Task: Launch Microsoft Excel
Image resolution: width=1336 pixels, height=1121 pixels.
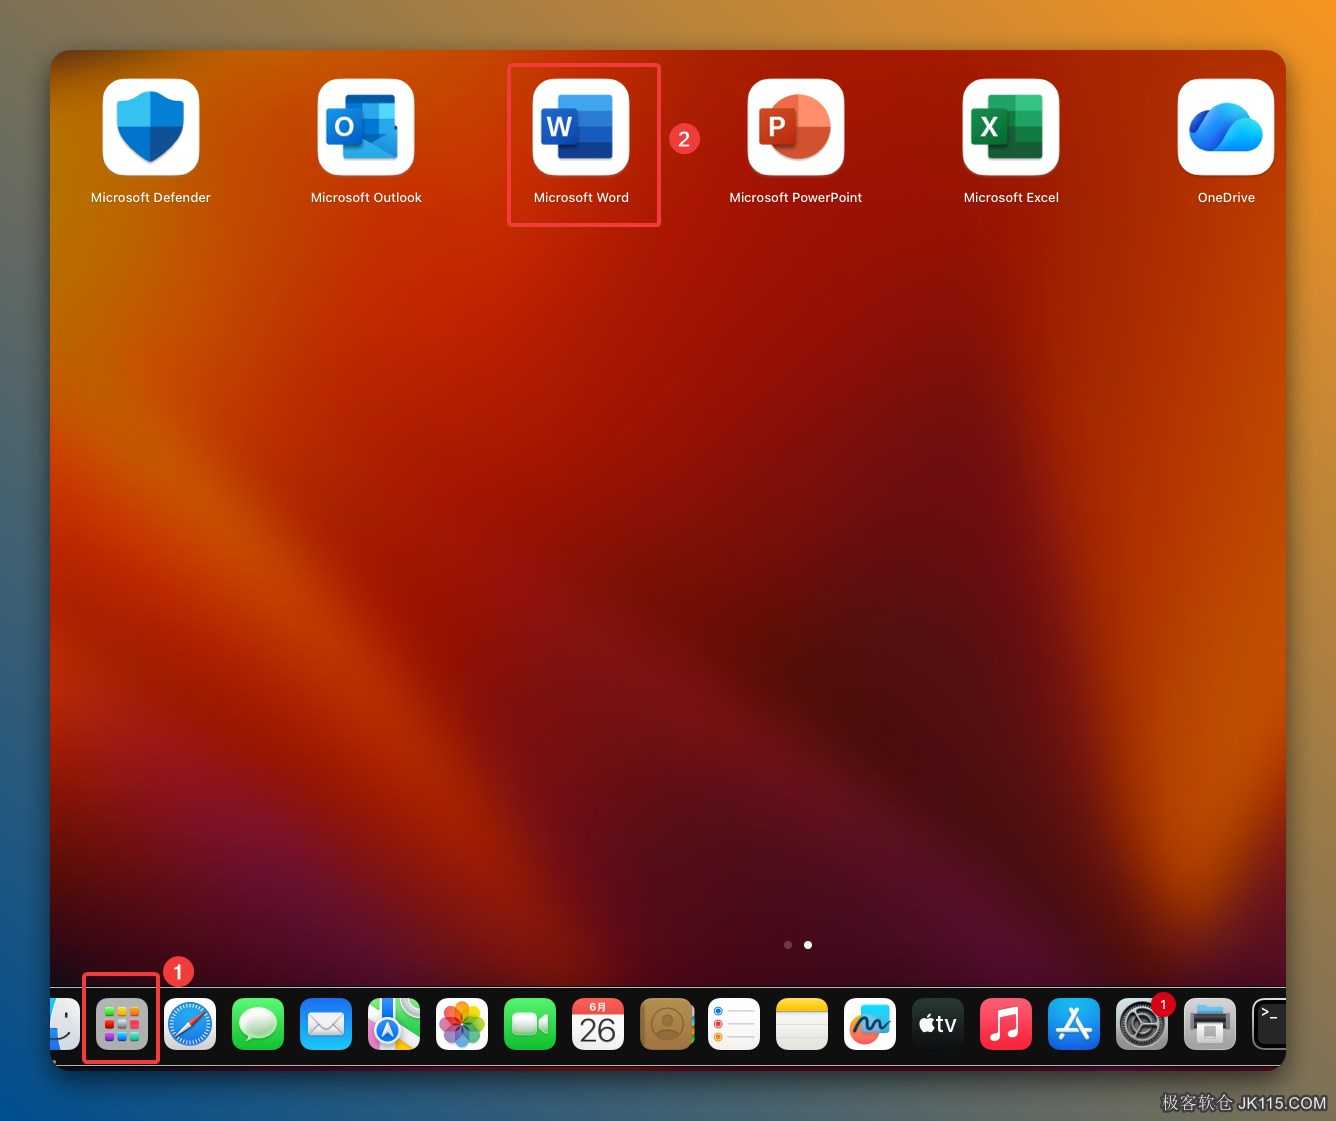Action: click(1011, 127)
